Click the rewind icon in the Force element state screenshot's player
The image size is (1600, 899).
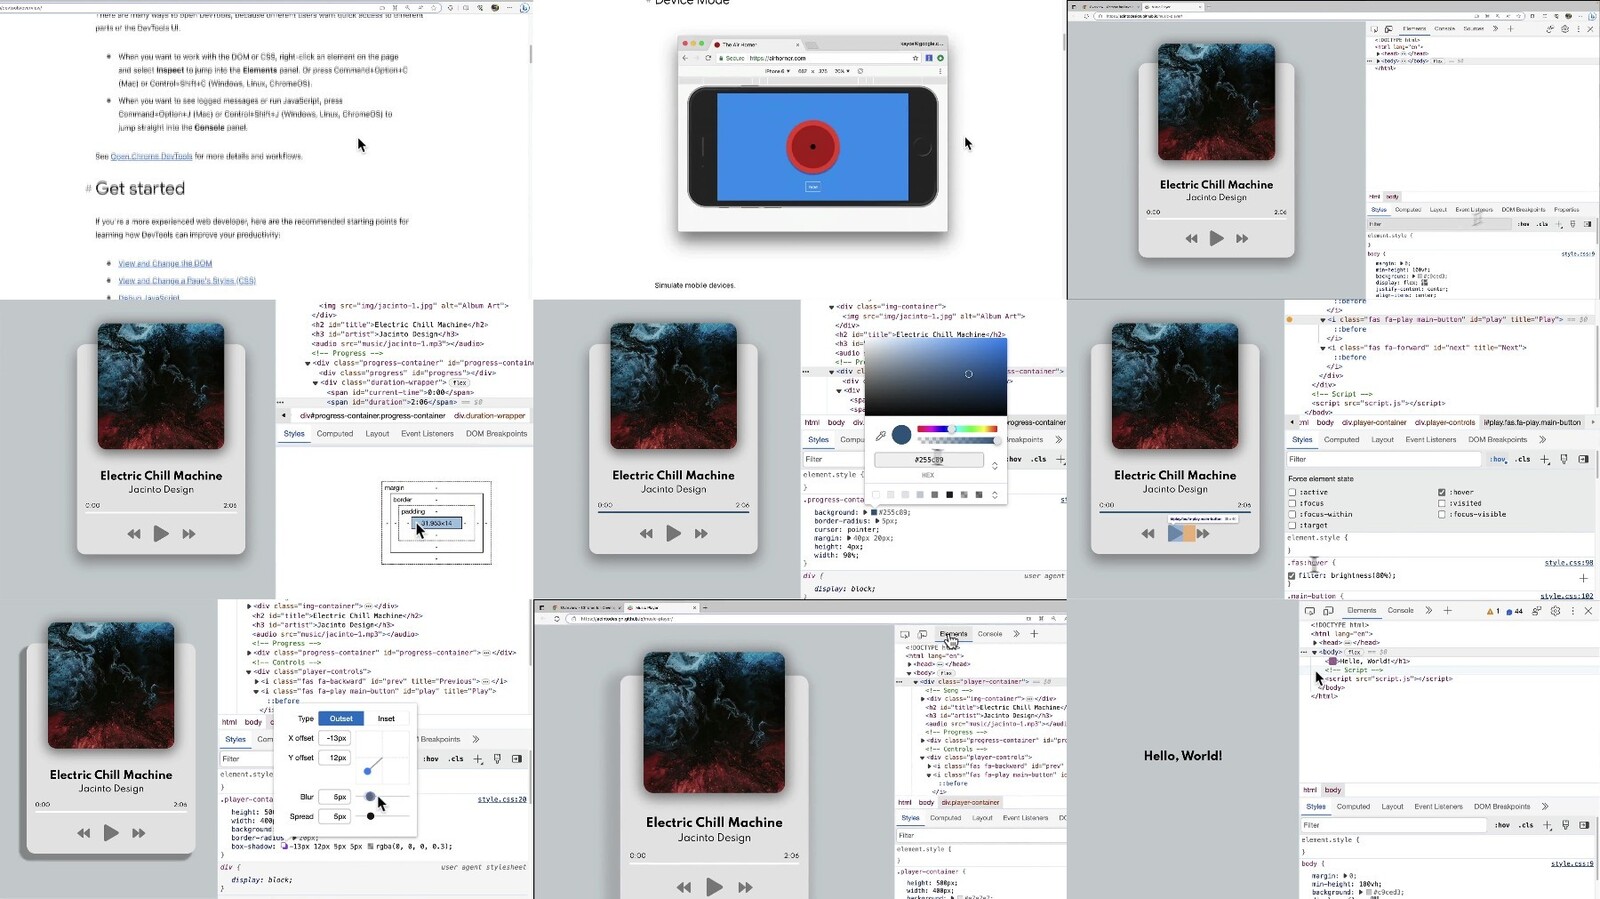click(1147, 534)
